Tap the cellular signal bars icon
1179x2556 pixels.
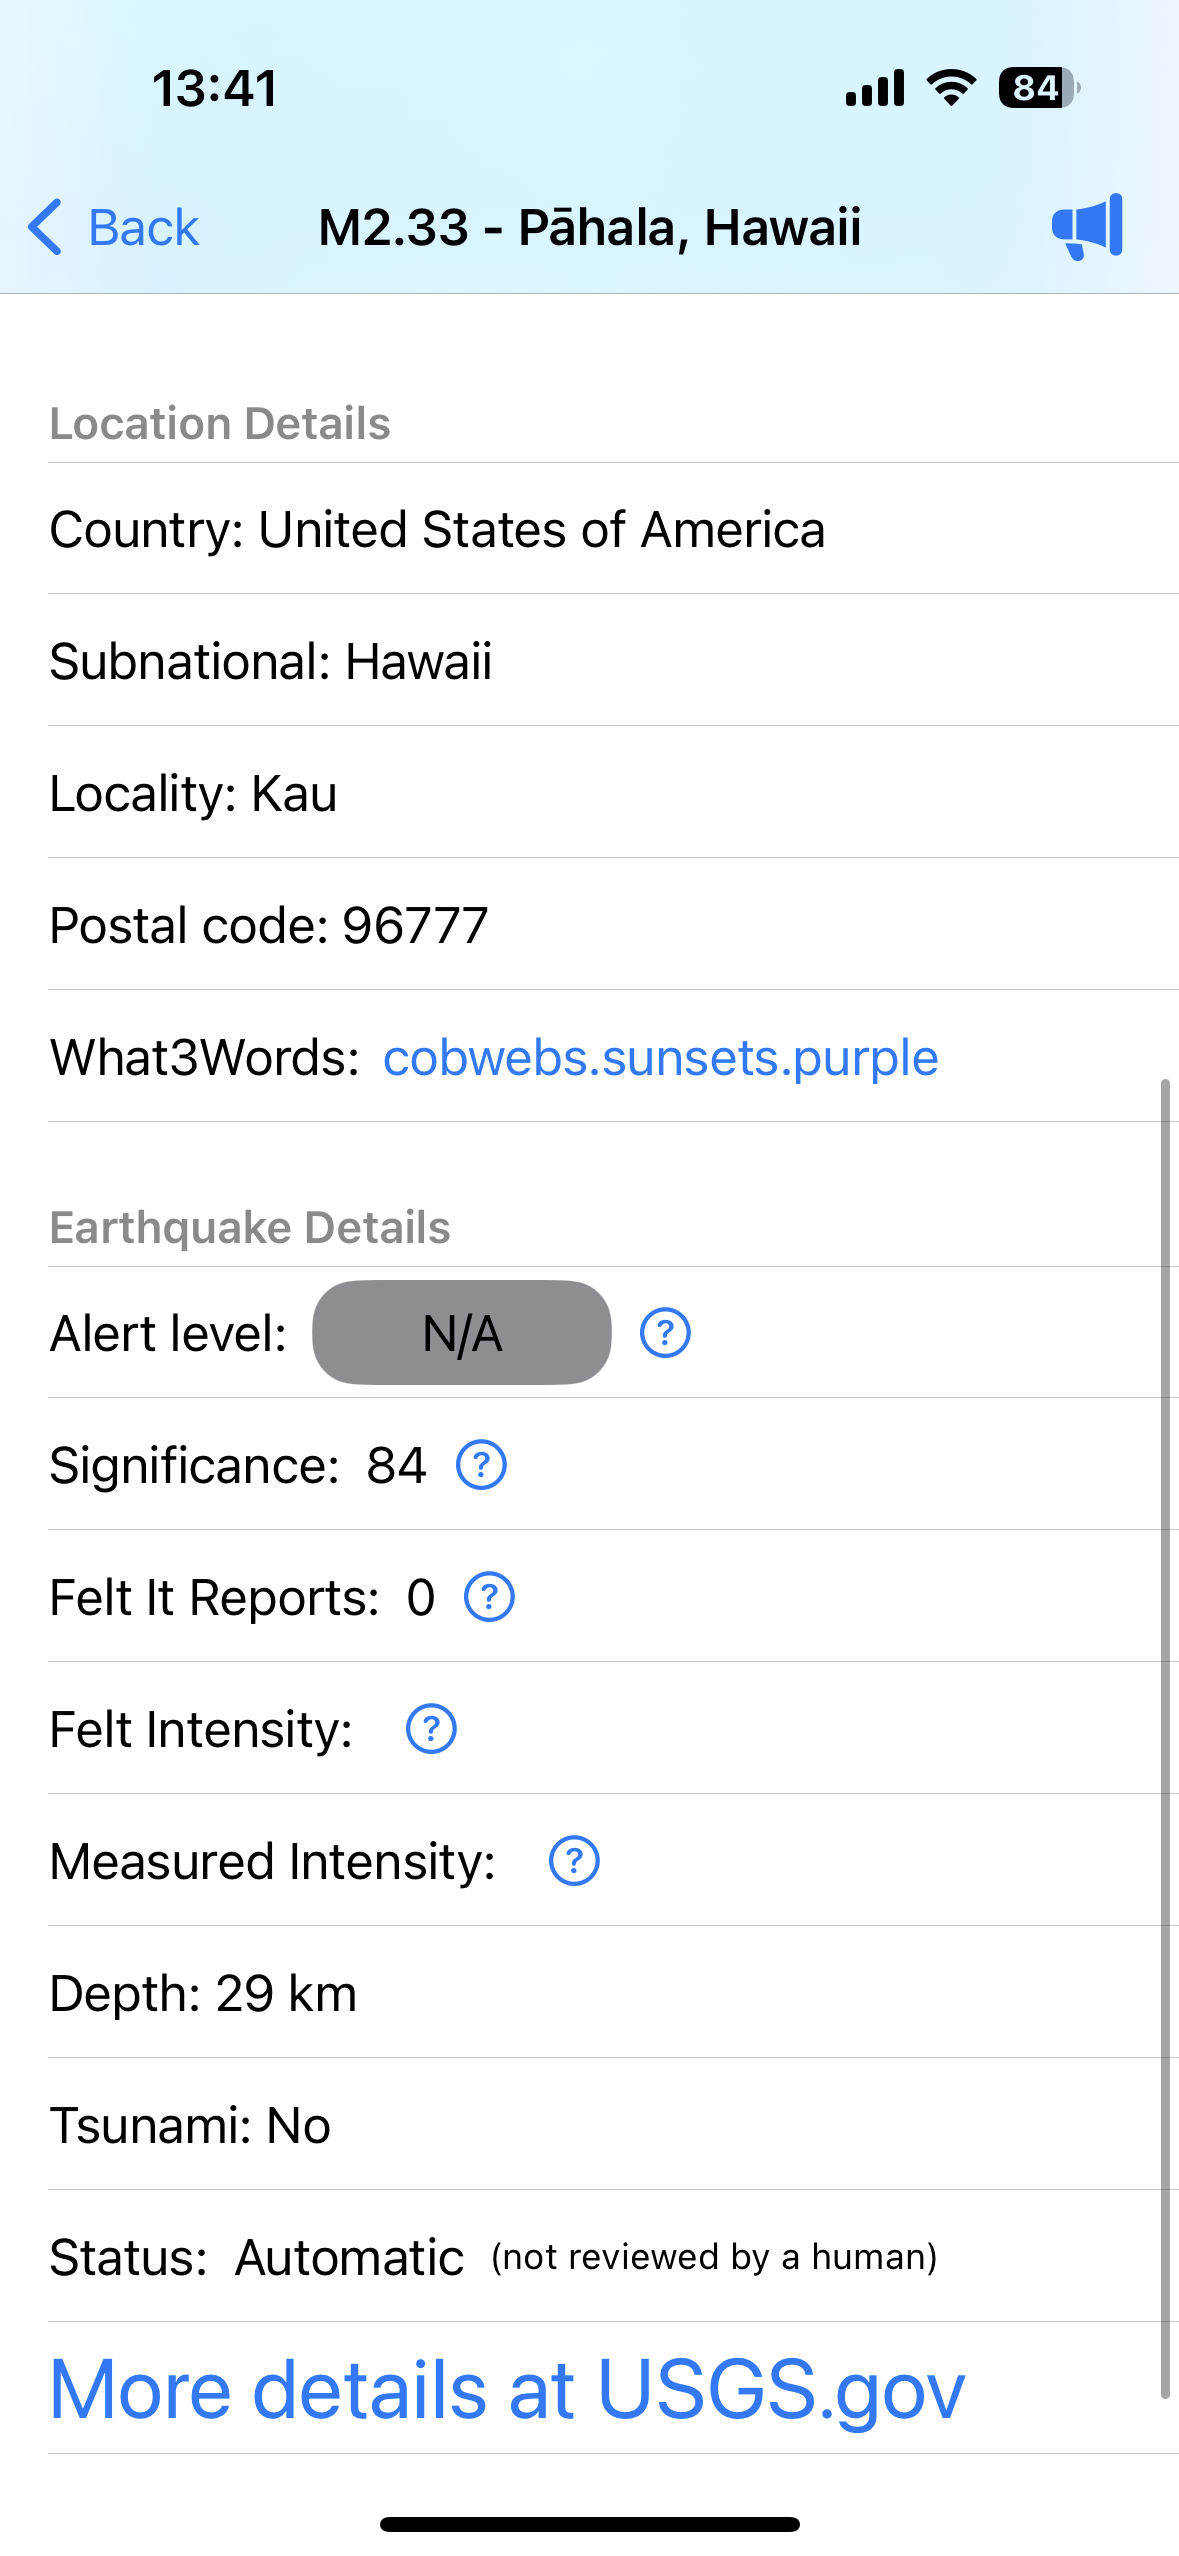click(875, 88)
